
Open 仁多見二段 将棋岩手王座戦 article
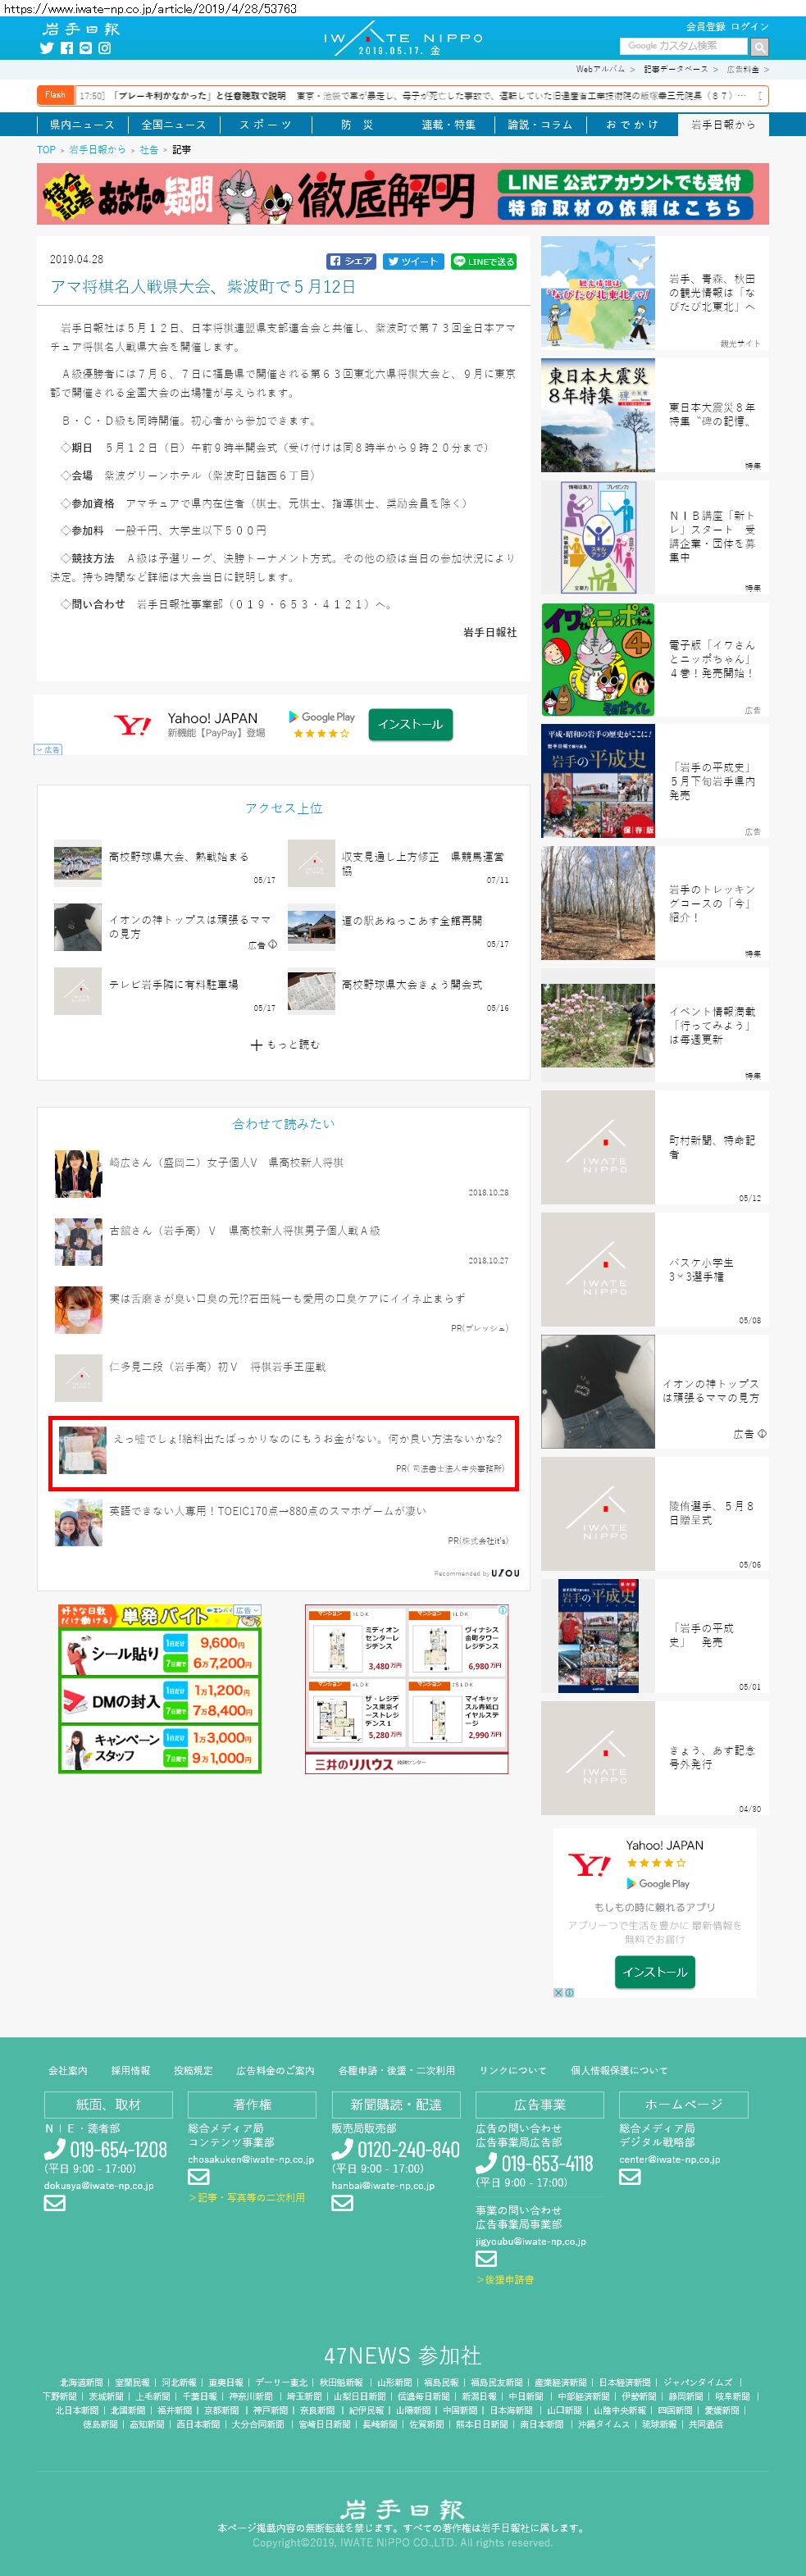pos(217,1367)
